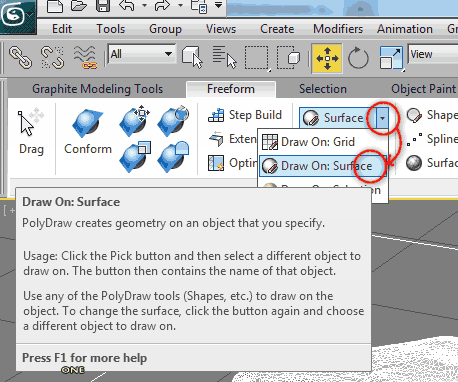Open the selection filter All dropdown
This screenshot has width=458, height=382.
tap(142, 54)
